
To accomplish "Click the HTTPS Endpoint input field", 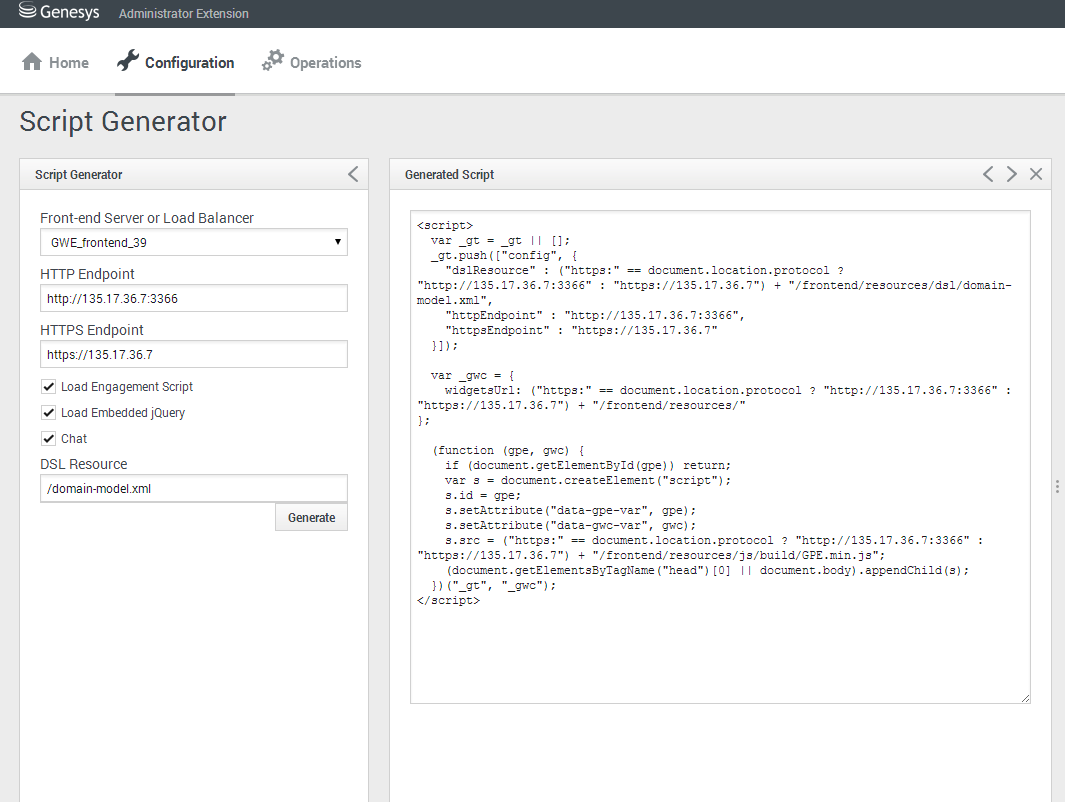I will (194, 354).
